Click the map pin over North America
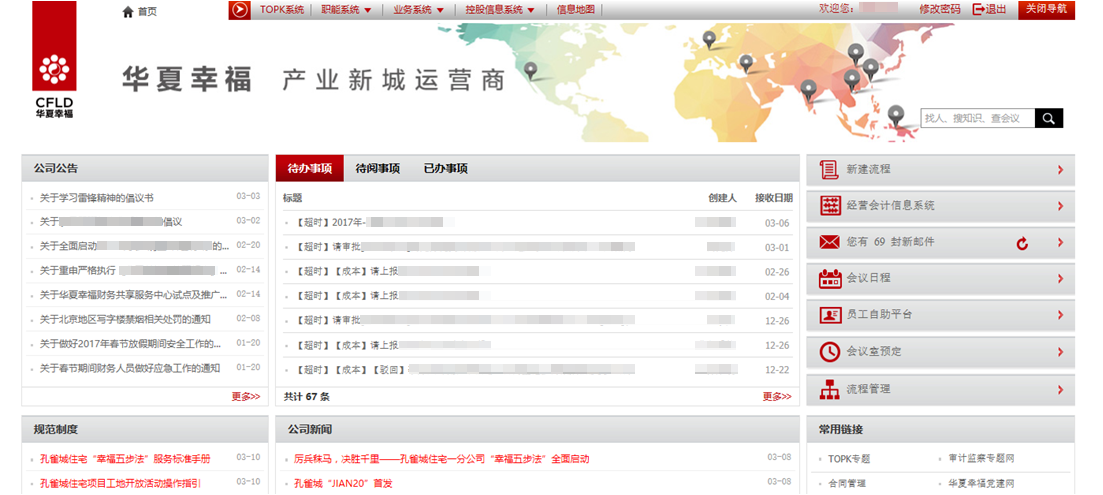 point(530,70)
